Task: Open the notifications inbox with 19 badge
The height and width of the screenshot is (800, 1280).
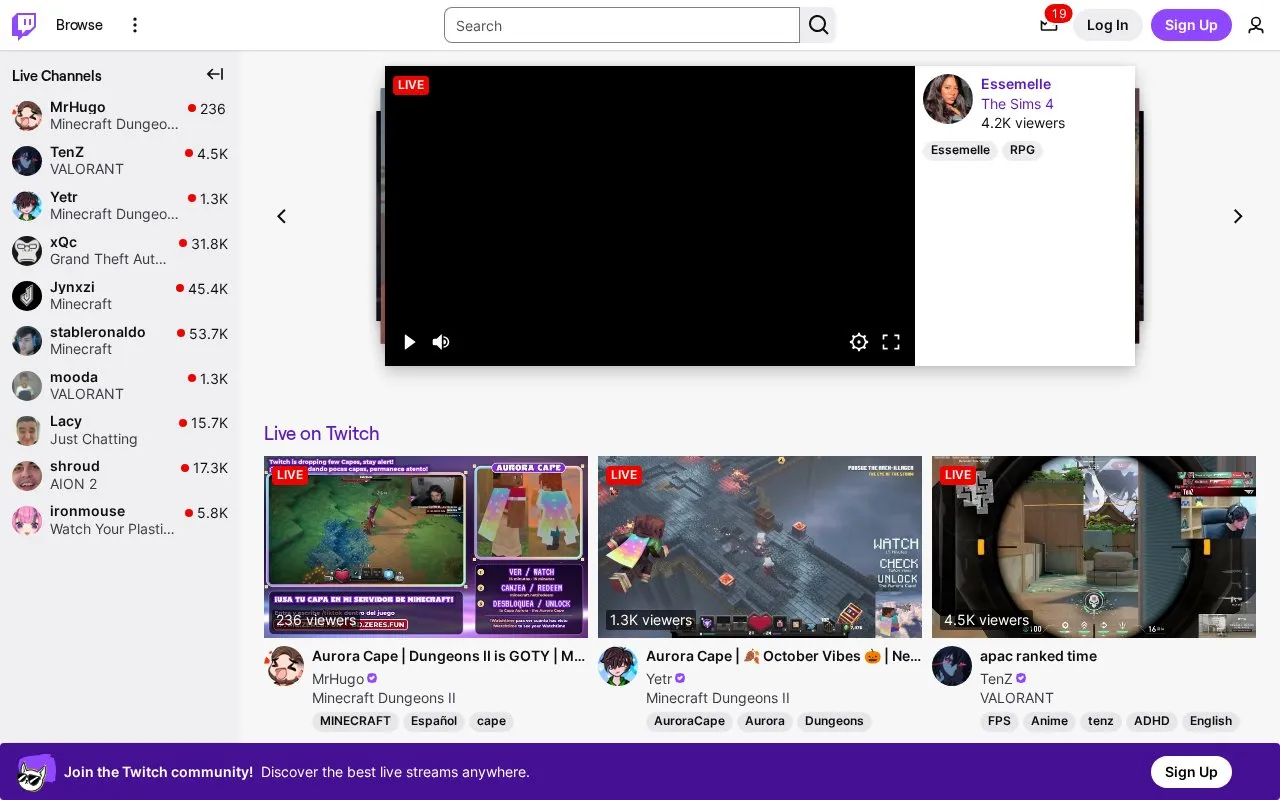Action: [1049, 24]
